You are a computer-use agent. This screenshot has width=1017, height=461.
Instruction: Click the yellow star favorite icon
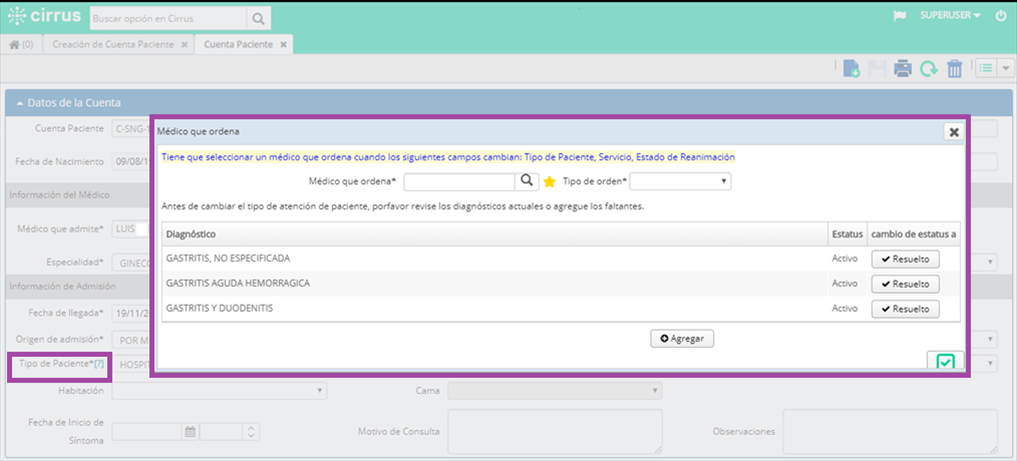pos(550,182)
